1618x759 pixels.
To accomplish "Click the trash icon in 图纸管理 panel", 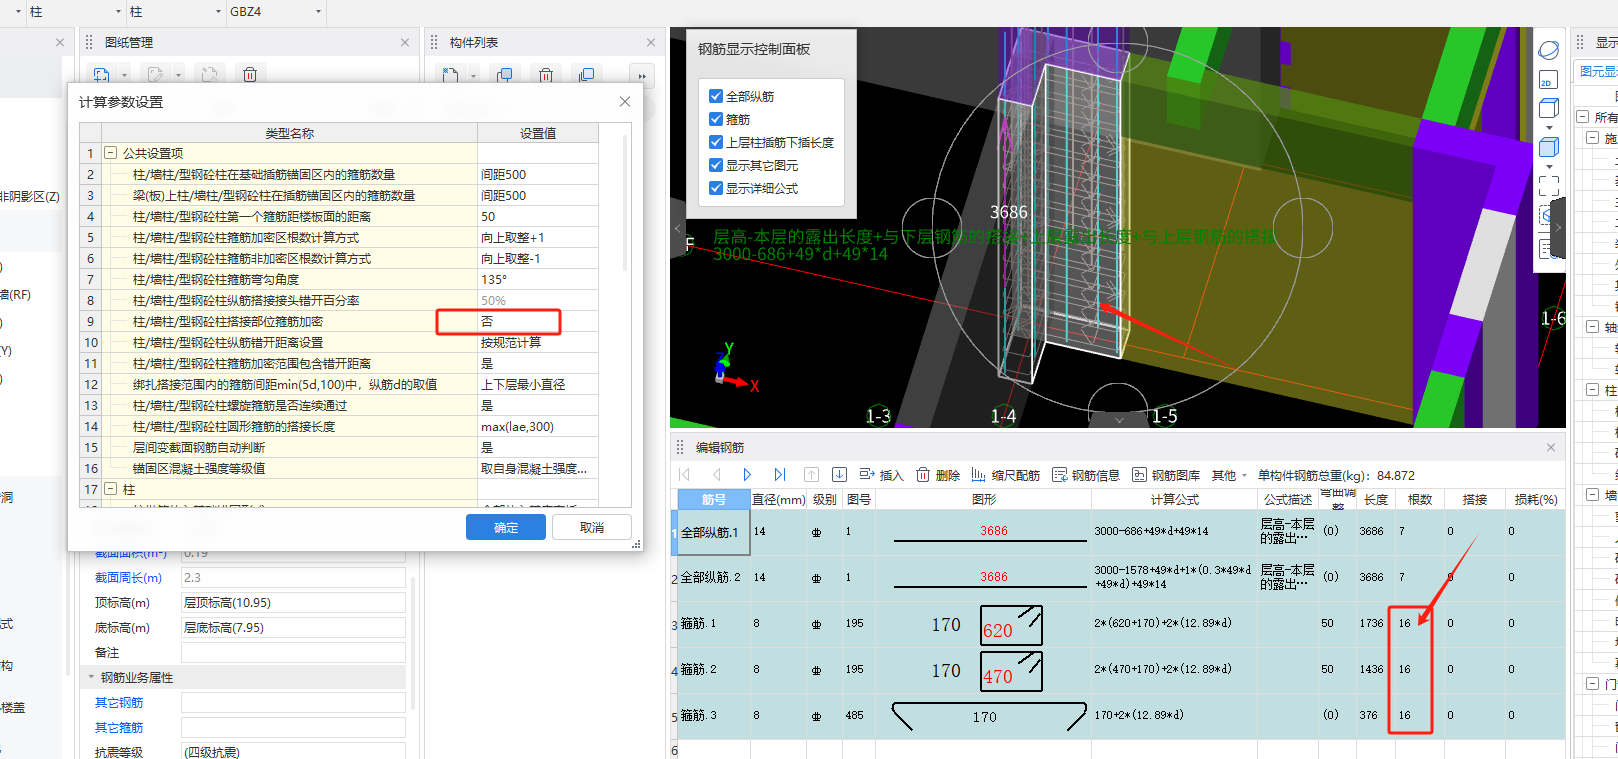I will 250,74.
